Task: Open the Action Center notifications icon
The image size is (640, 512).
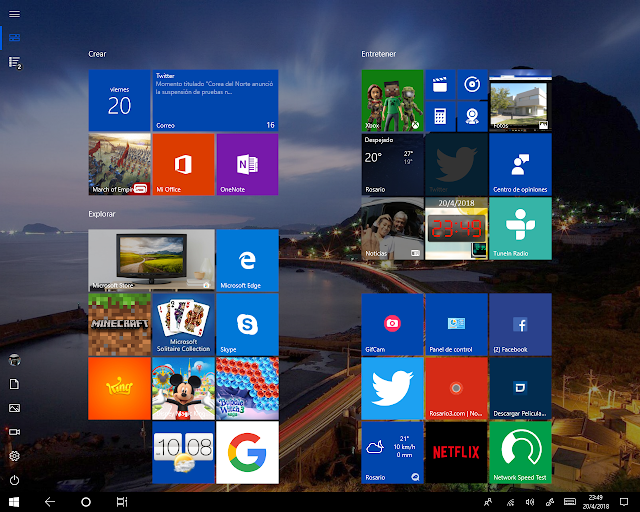Action: [x=624, y=502]
